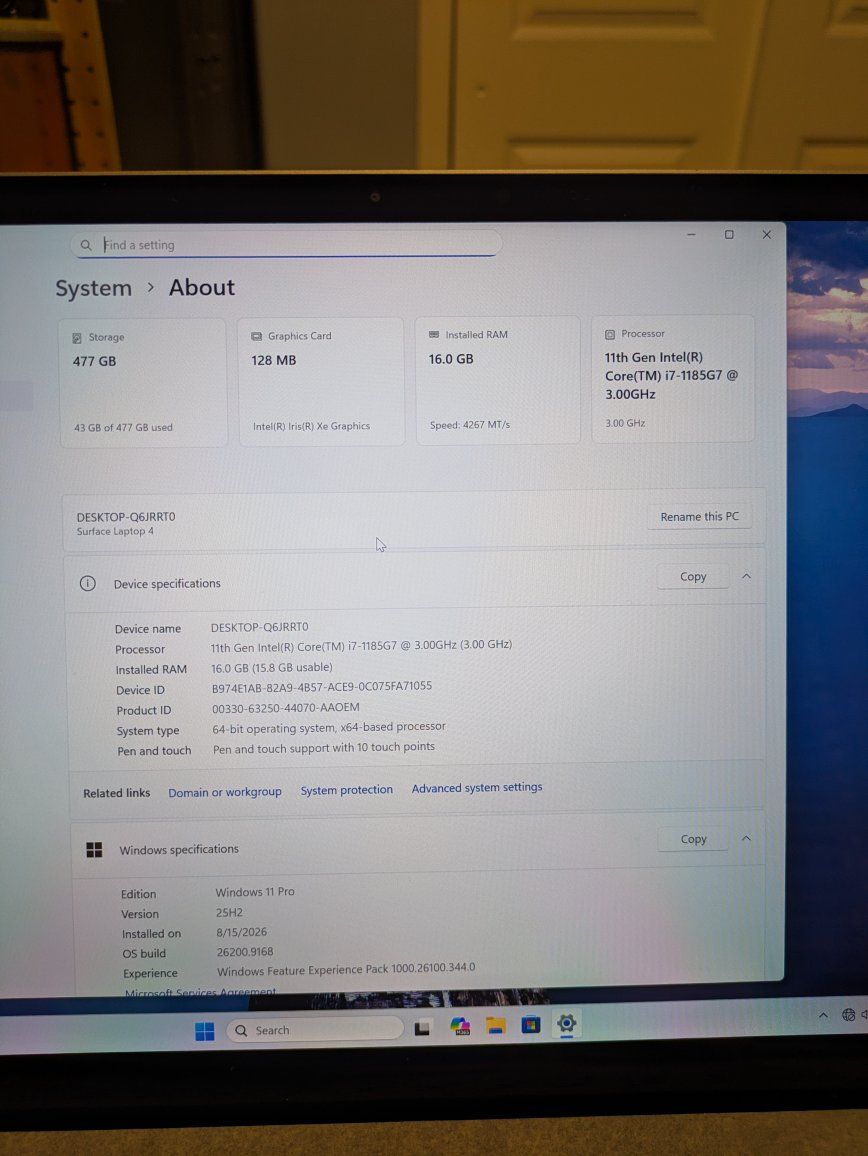Close the Settings window
Image resolution: width=868 pixels, height=1156 pixels.
pos(766,234)
